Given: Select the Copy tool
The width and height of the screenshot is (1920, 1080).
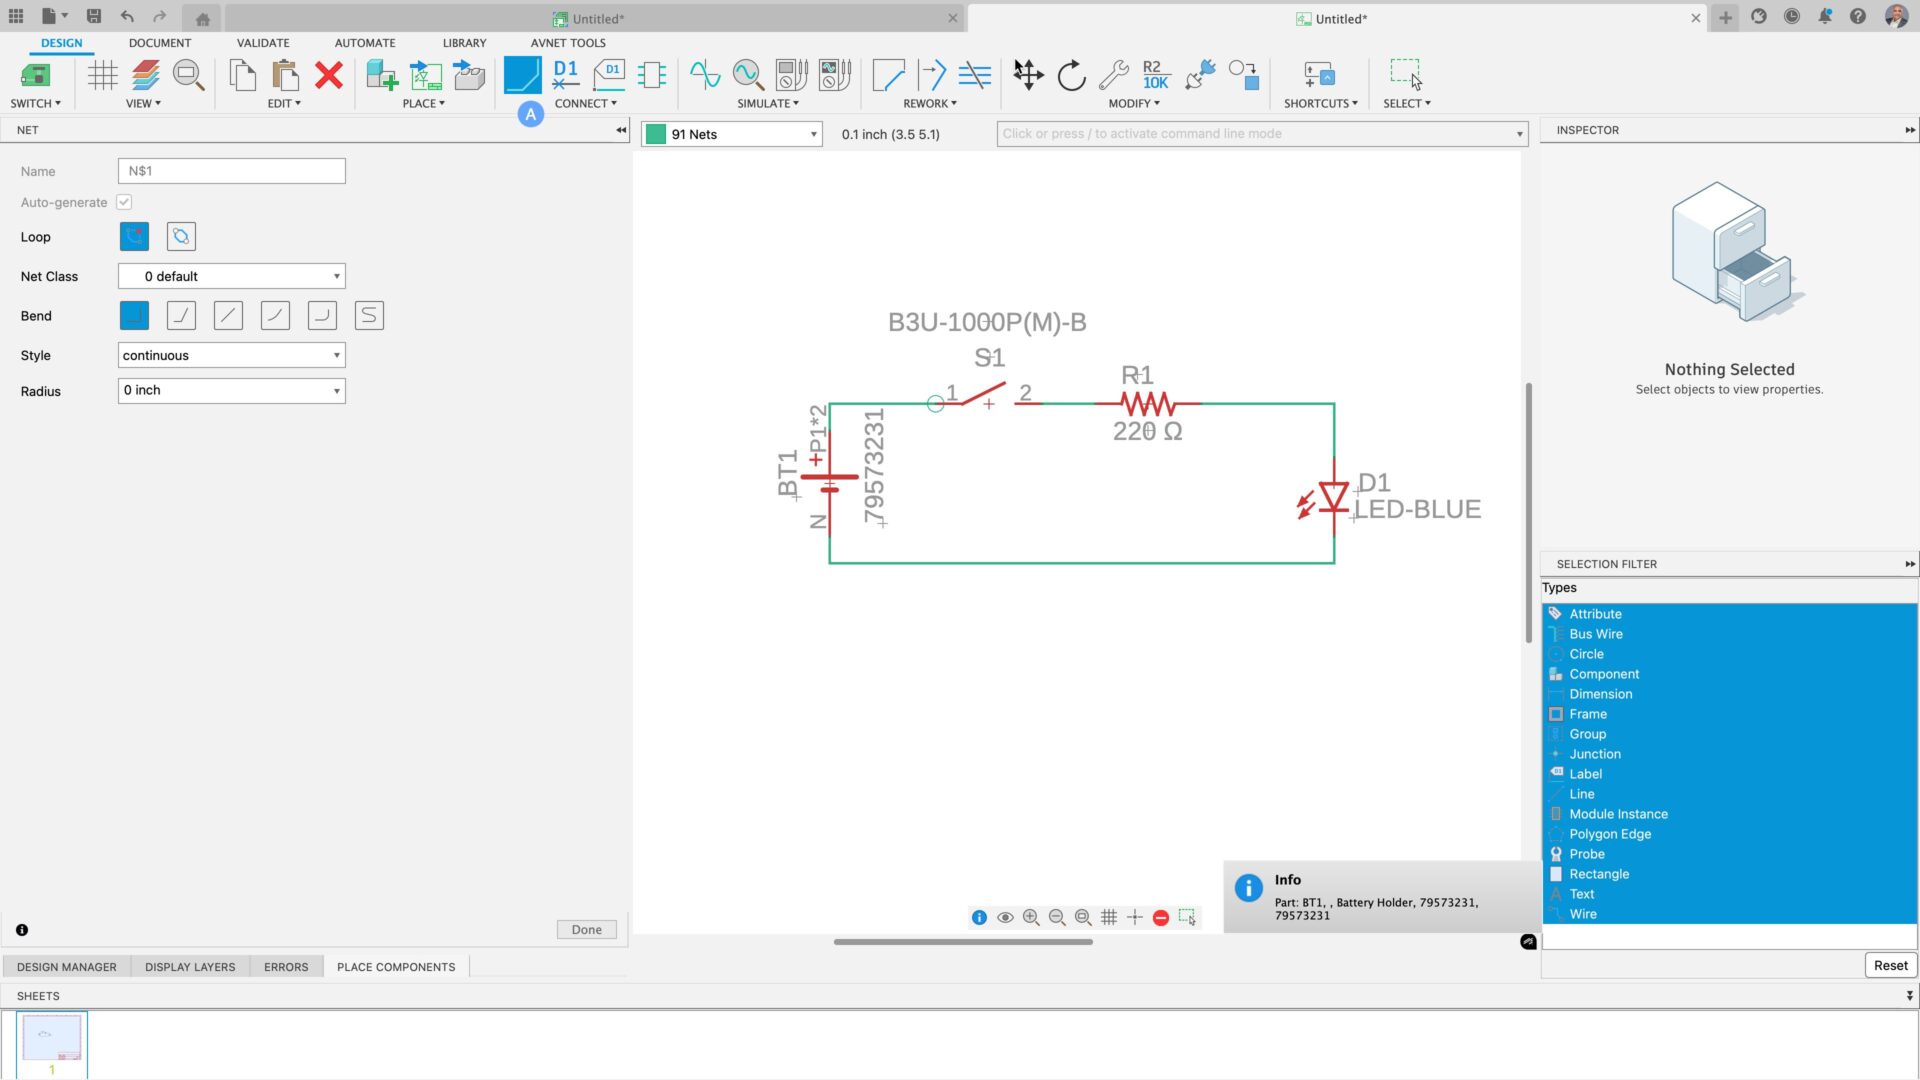Looking at the screenshot, I should [x=241, y=75].
